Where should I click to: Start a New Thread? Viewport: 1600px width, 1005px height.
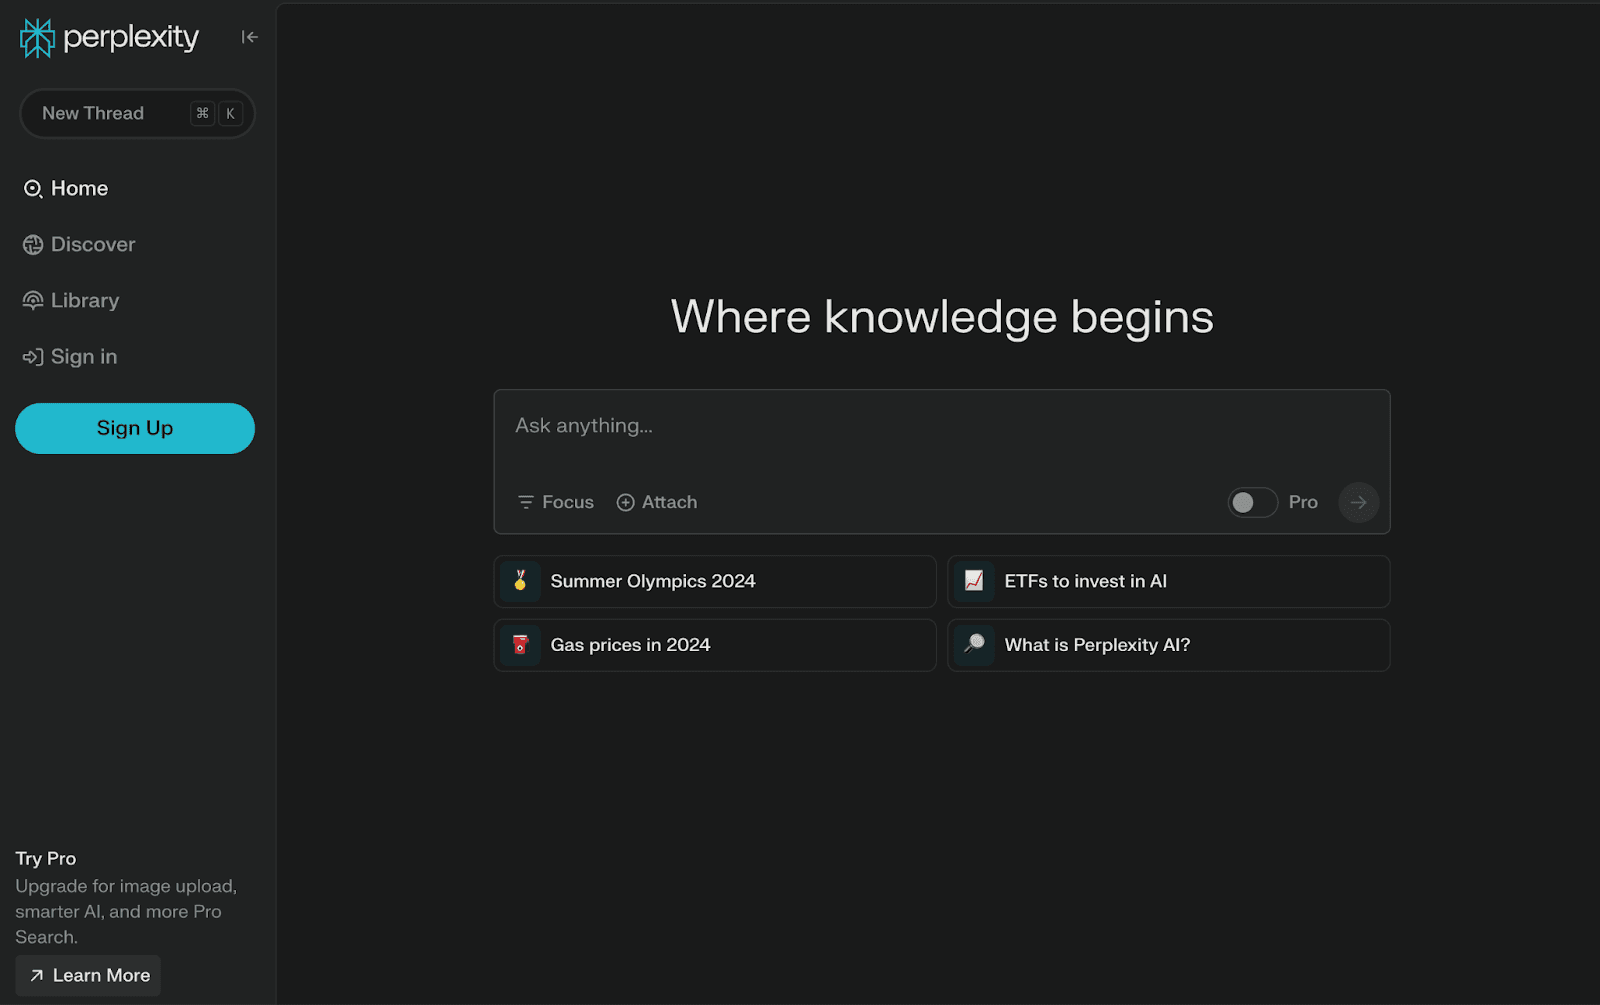click(x=137, y=113)
